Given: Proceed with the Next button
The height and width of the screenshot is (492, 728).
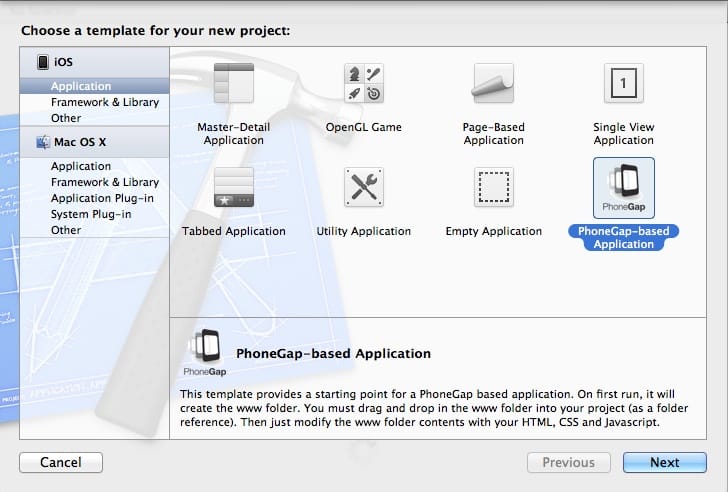Looking at the screenshot, I should [664, 462].
